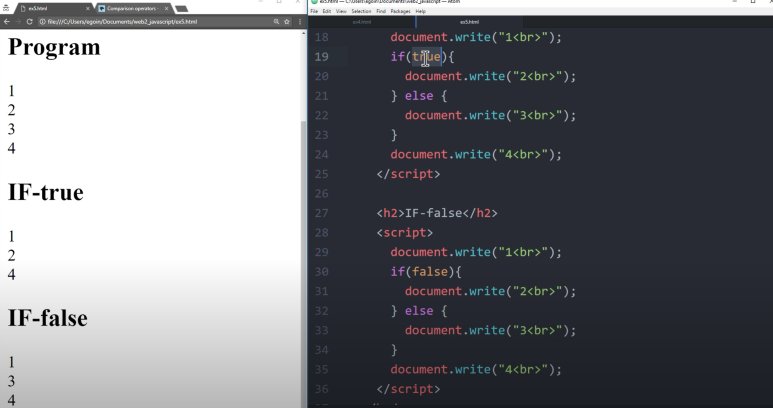Viewport: 773px width, 408px height.
Task: Switch to Comparison operators browser tab
Action: (x=134, y=8)
